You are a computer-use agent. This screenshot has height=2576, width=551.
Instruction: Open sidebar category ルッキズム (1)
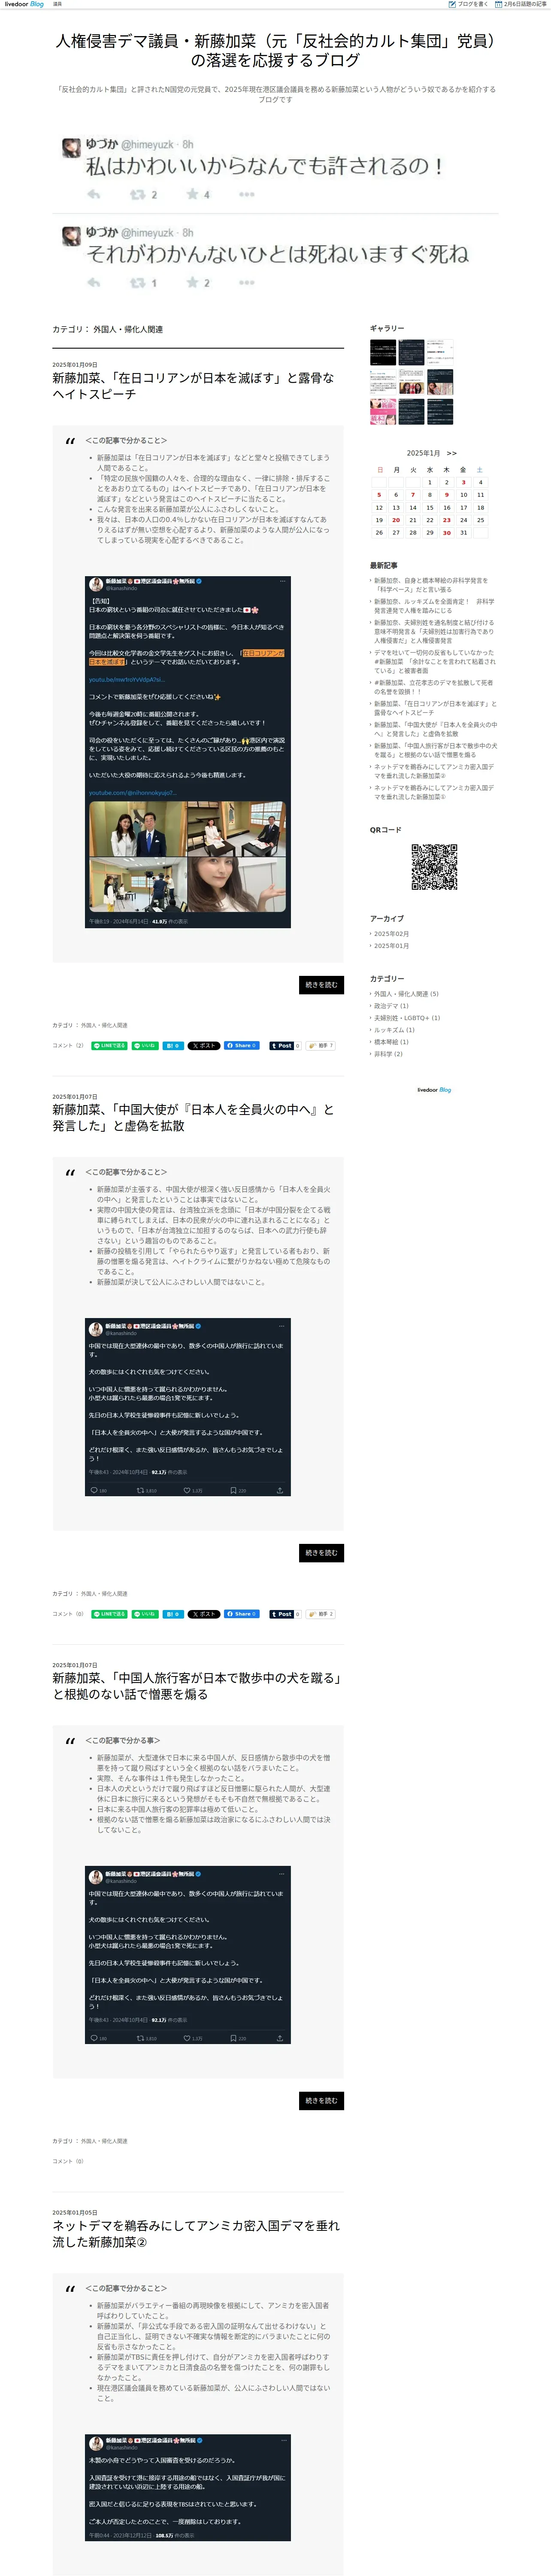(394, 1030)
